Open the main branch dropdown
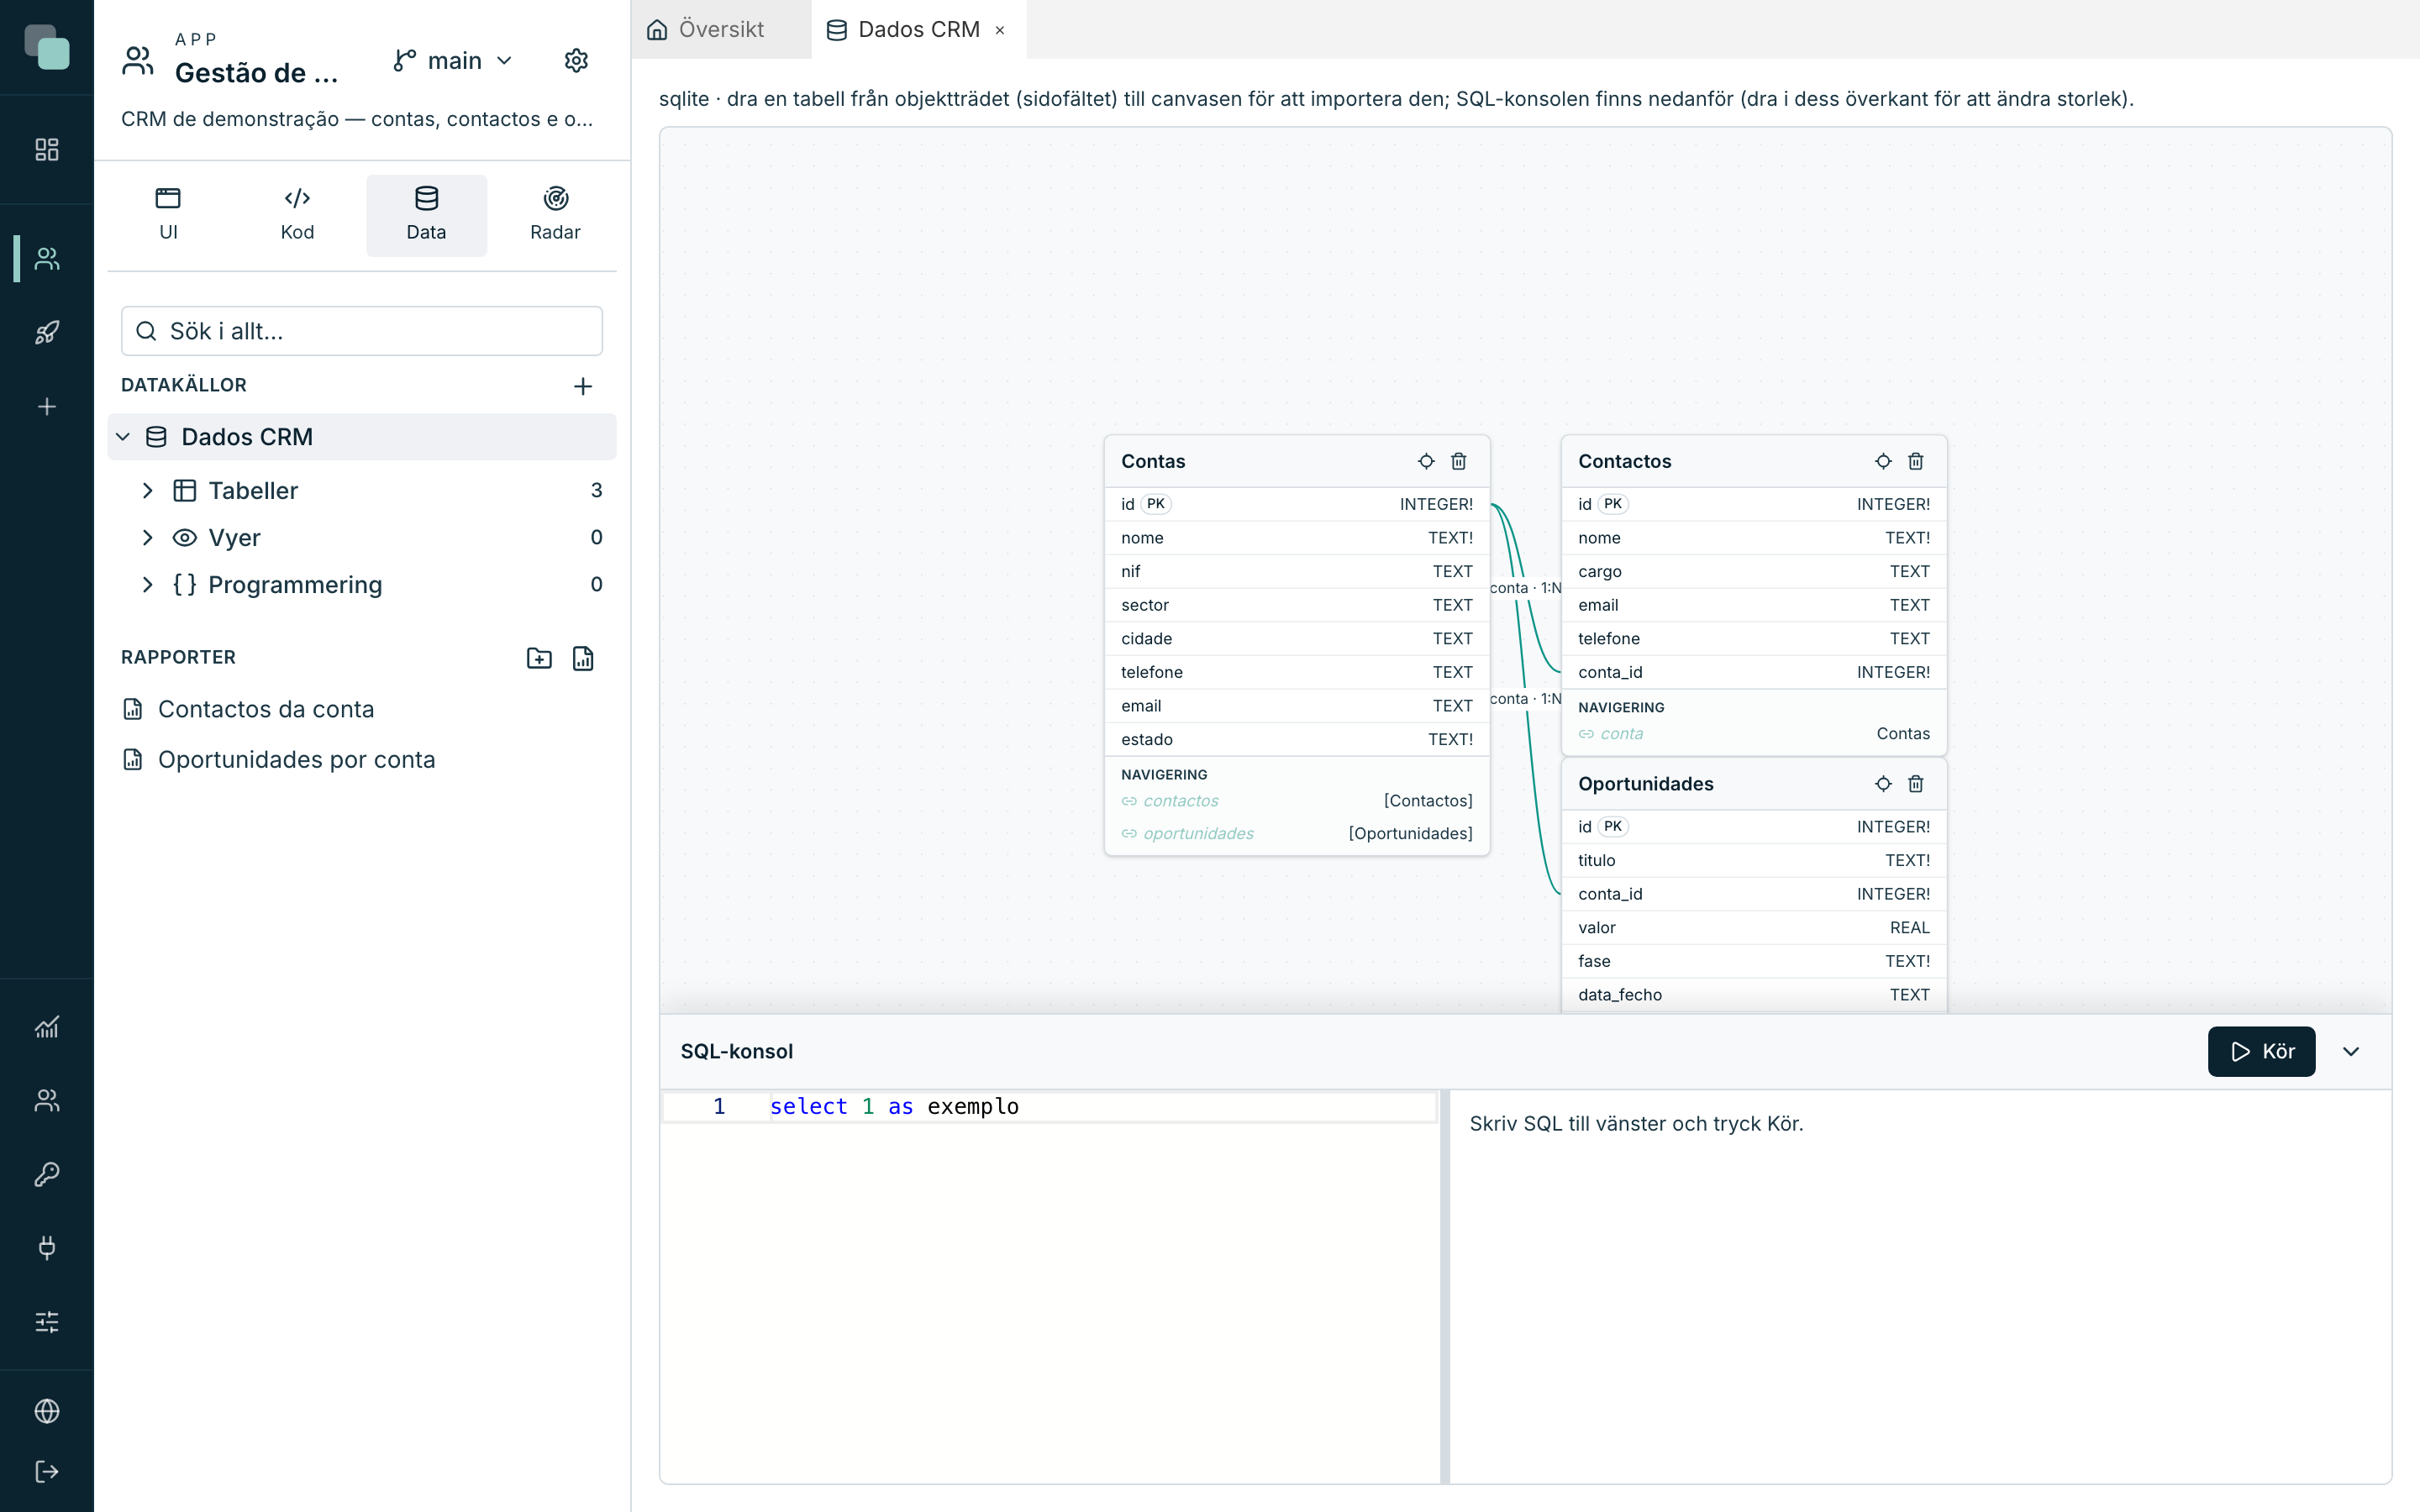The height and width of the screenshot is (1512, 2420). click(453, 61)
